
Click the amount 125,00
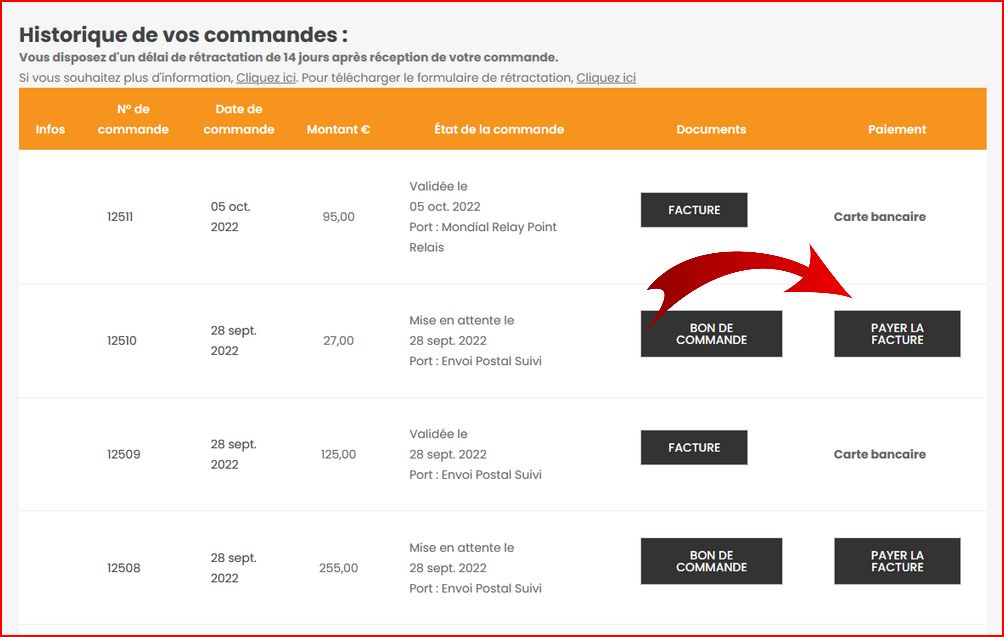click(x=338, y=455)
